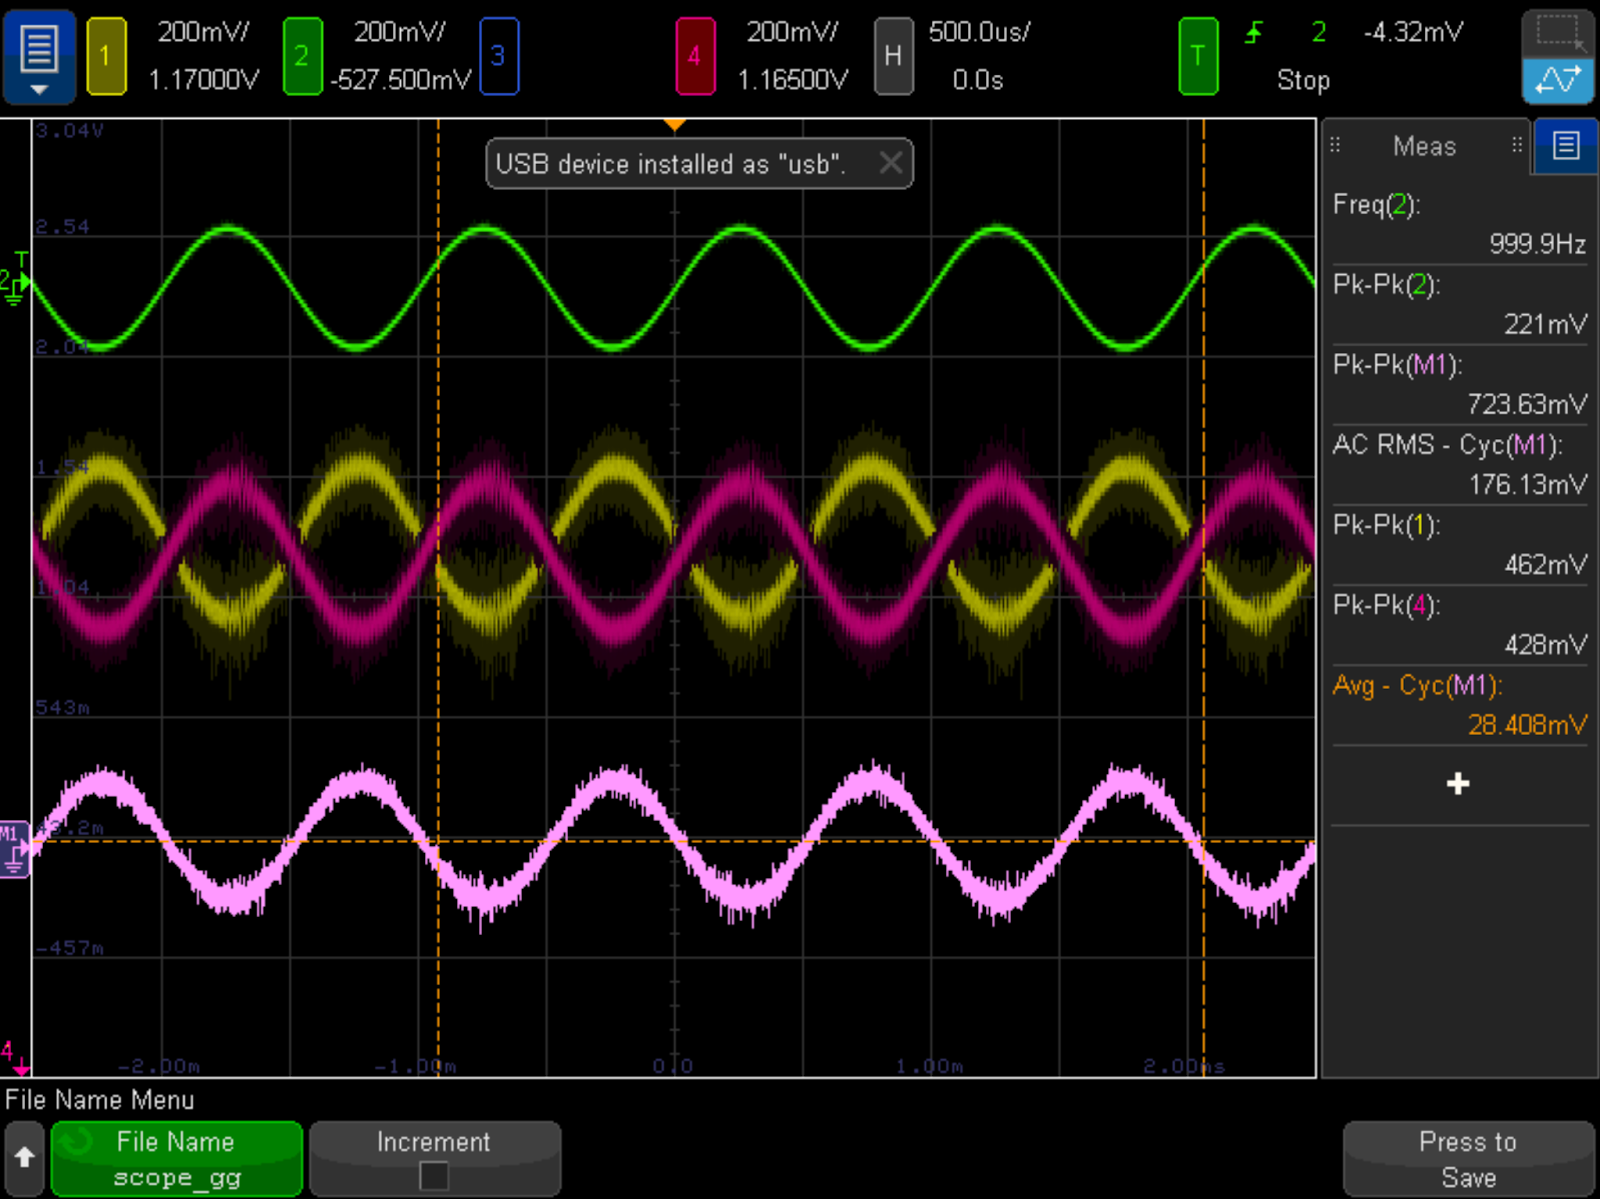Open Channel 2 settings
Image resolution: width=1600 pixels, height=1199 pixels.
pos(303,55)
